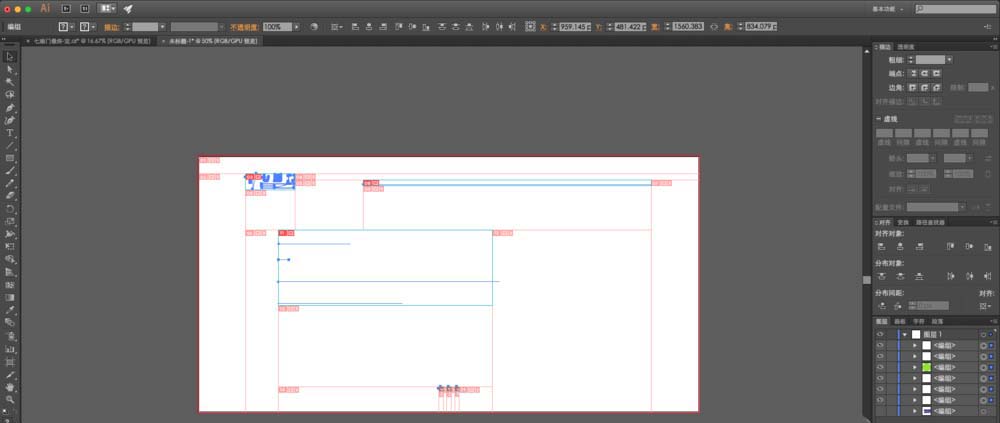Image resolution: width=1000 pixels, height=423 pixels.
Task: Collapse the 图层 1 layer tree
Action: point(904,334)
